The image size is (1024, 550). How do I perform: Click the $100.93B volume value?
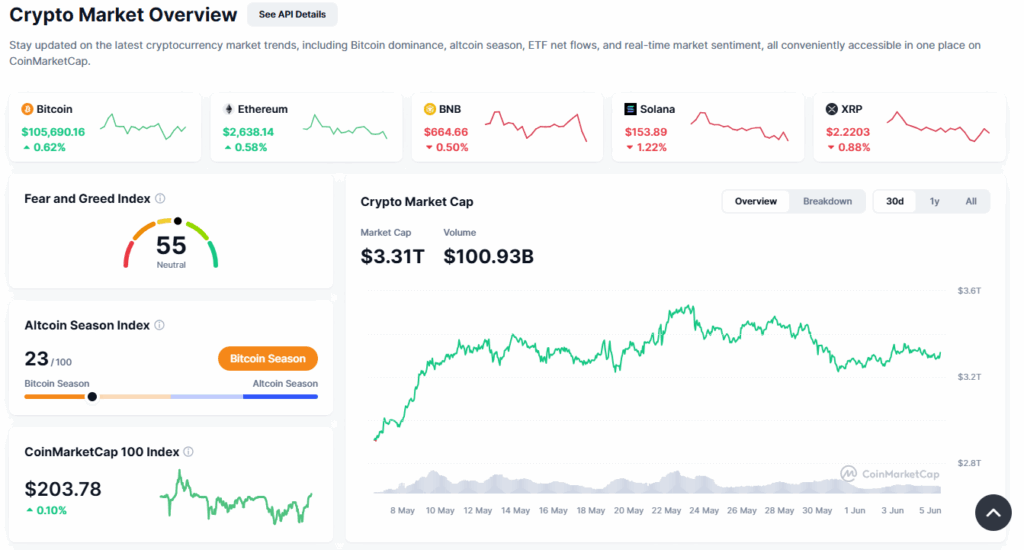[x=488, y=256]
